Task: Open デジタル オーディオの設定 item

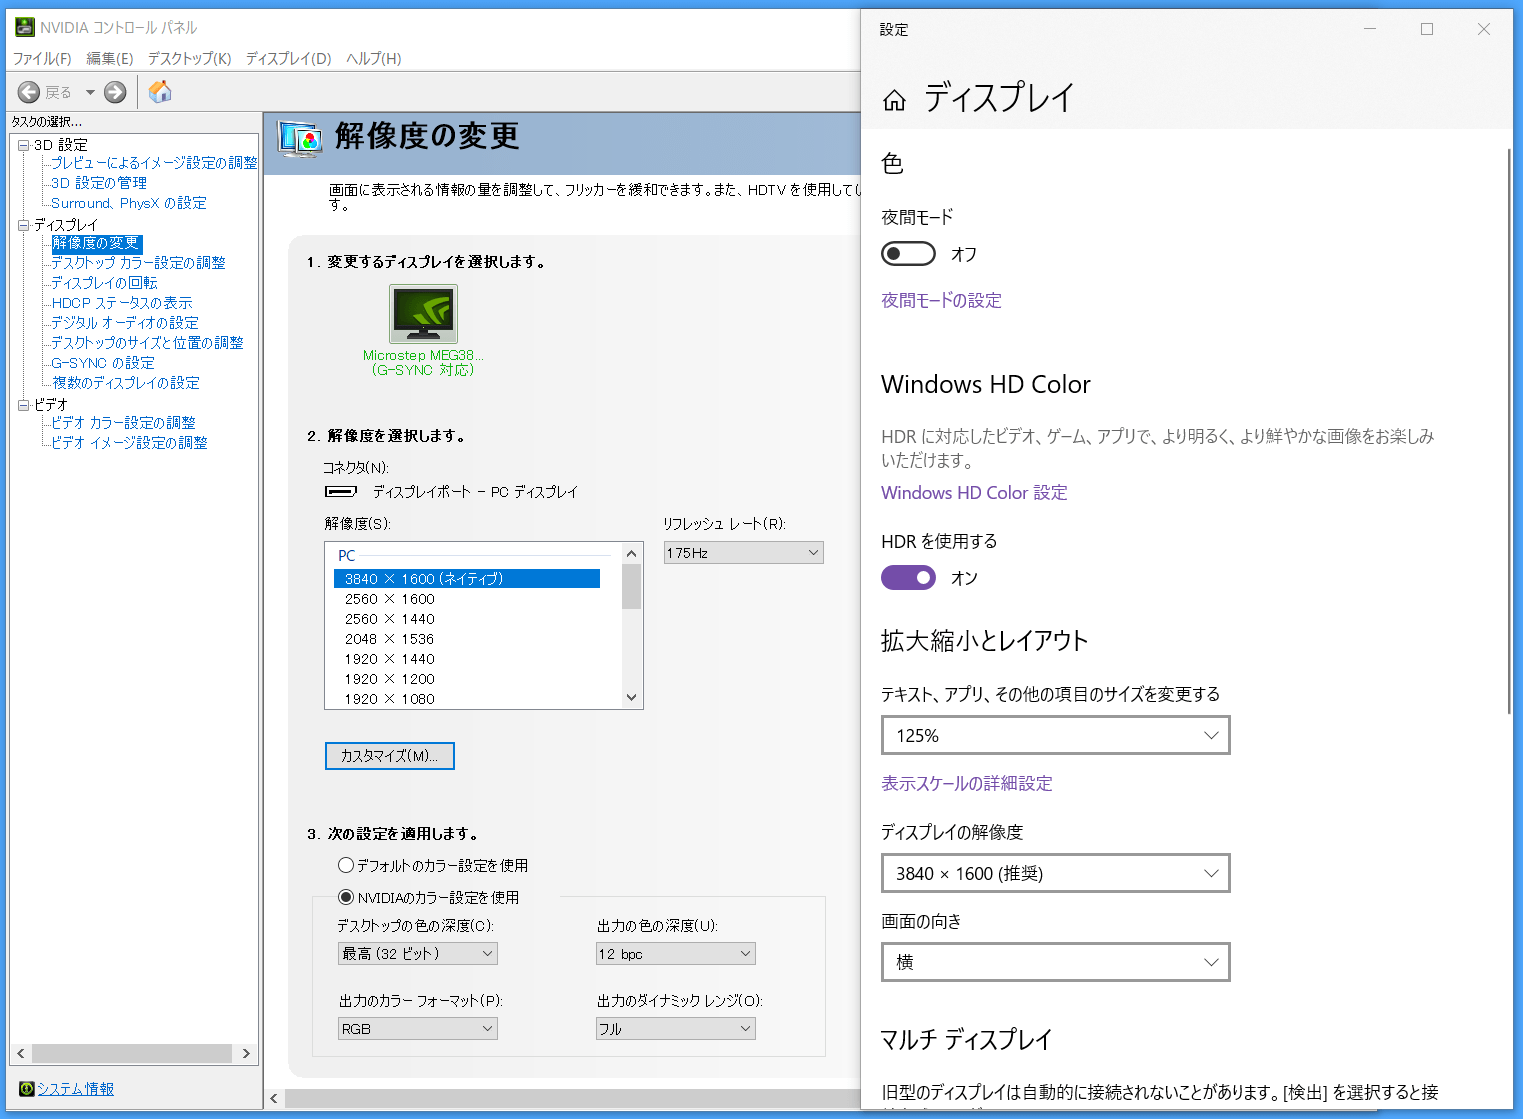Action: click(x=125, y=323)
